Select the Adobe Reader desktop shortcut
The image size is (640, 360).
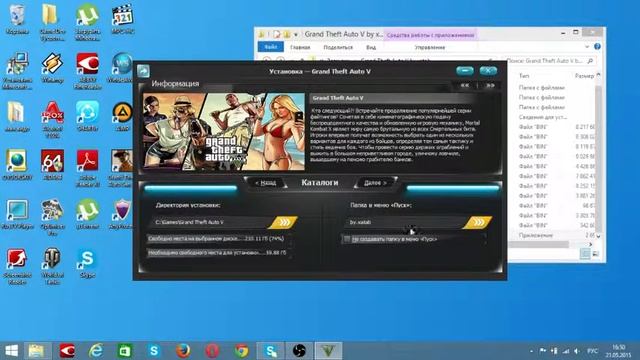87,168
